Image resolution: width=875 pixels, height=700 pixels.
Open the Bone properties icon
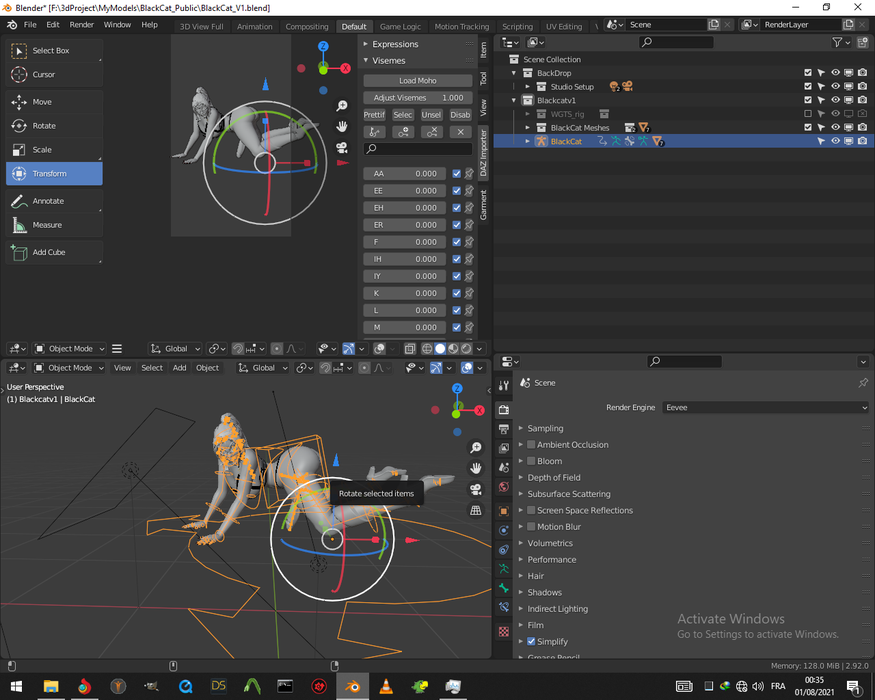tap(503, 588)
